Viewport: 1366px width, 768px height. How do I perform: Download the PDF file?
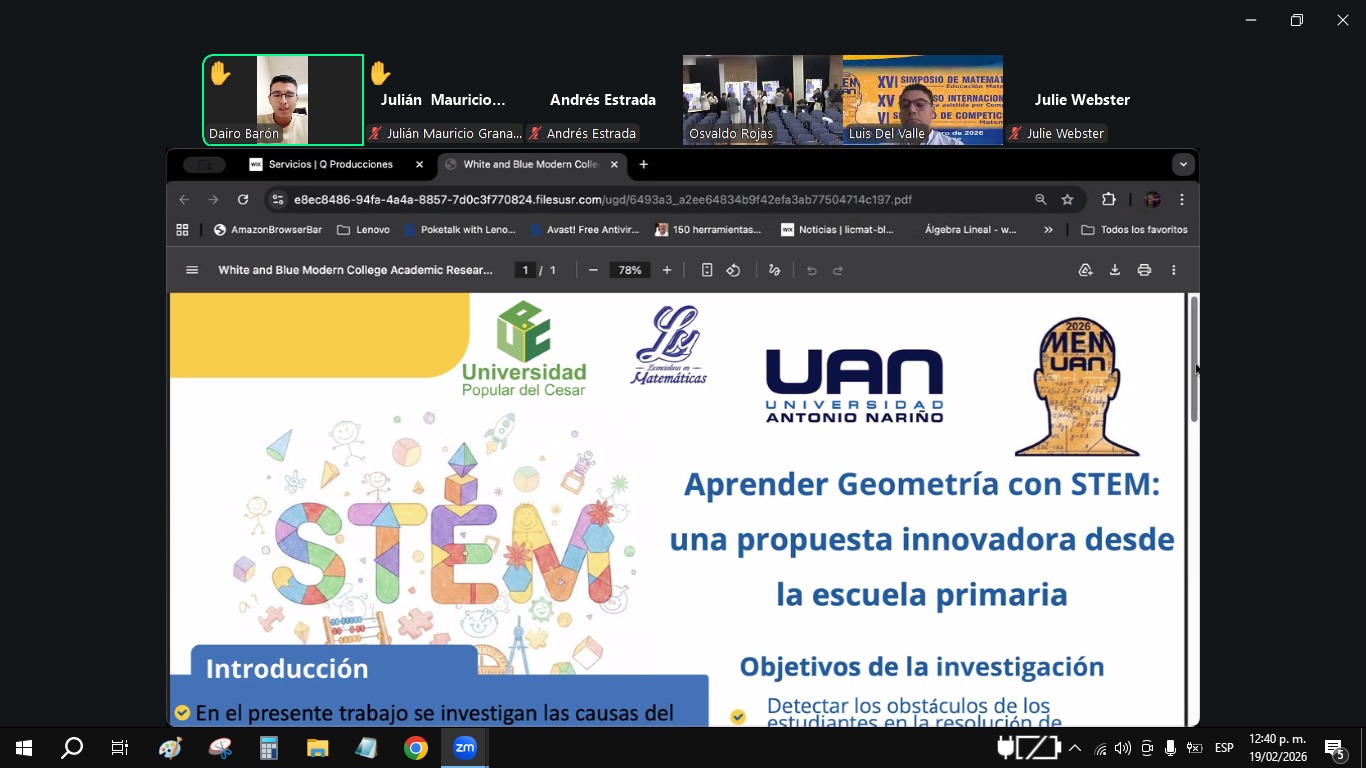(x=1114, y=270)
